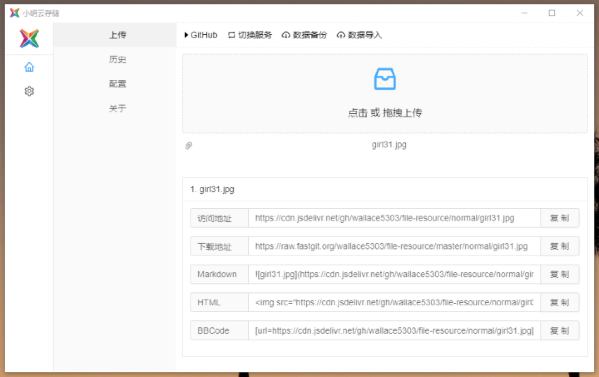Viewport: 599px width, 377px height.
Task: Open the home icon in the sidebar
Action: tap(29, 67)
